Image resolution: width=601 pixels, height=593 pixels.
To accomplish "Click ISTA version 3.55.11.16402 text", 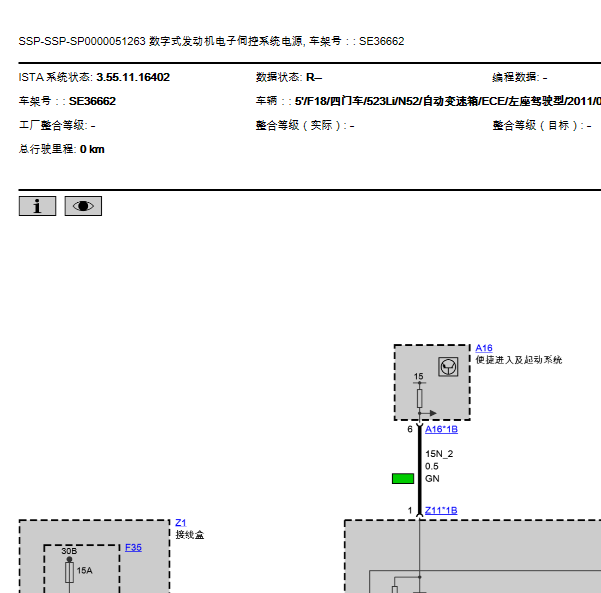I will (133, 77).
